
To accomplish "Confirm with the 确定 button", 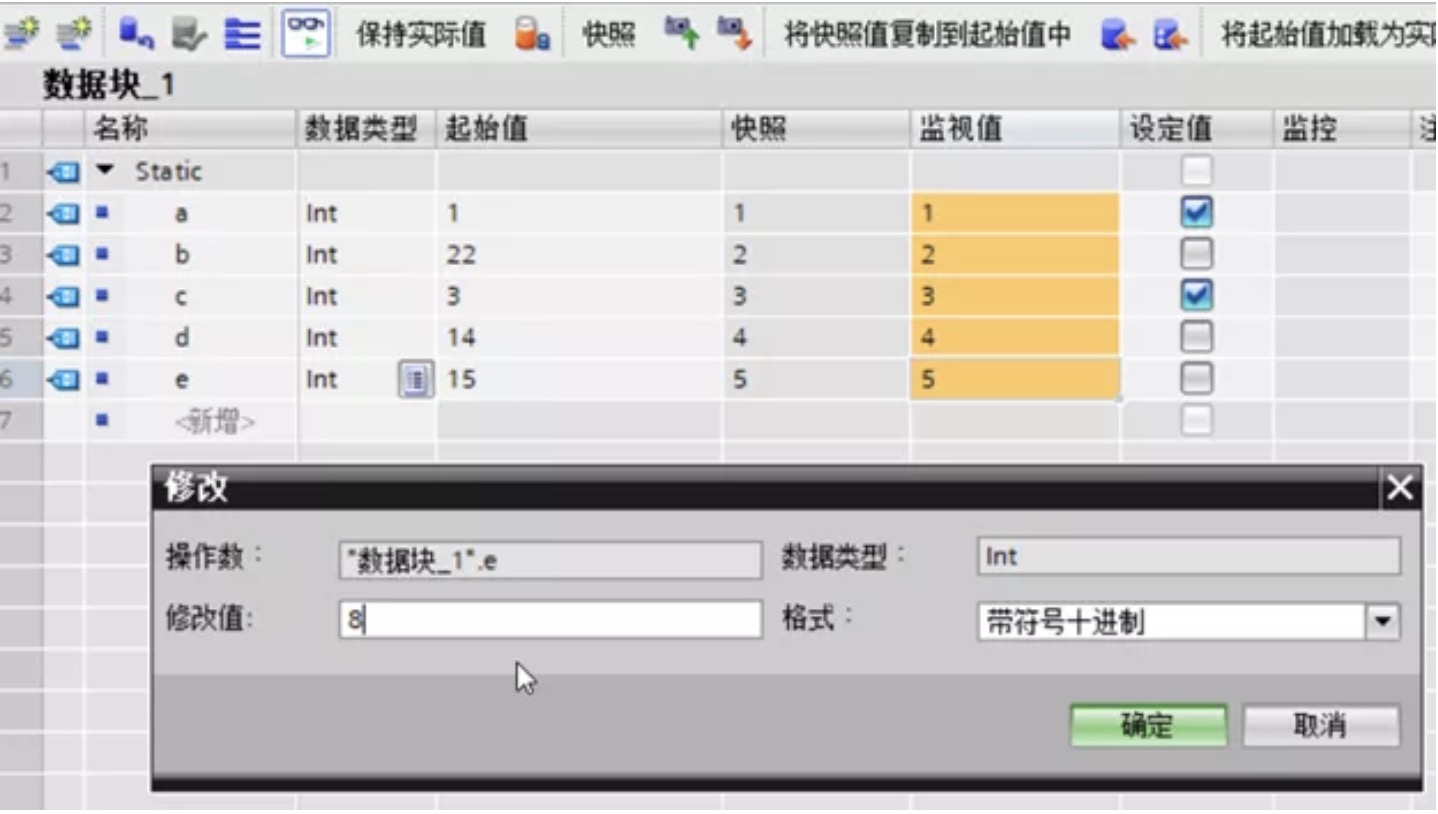I will point(1148,726).
